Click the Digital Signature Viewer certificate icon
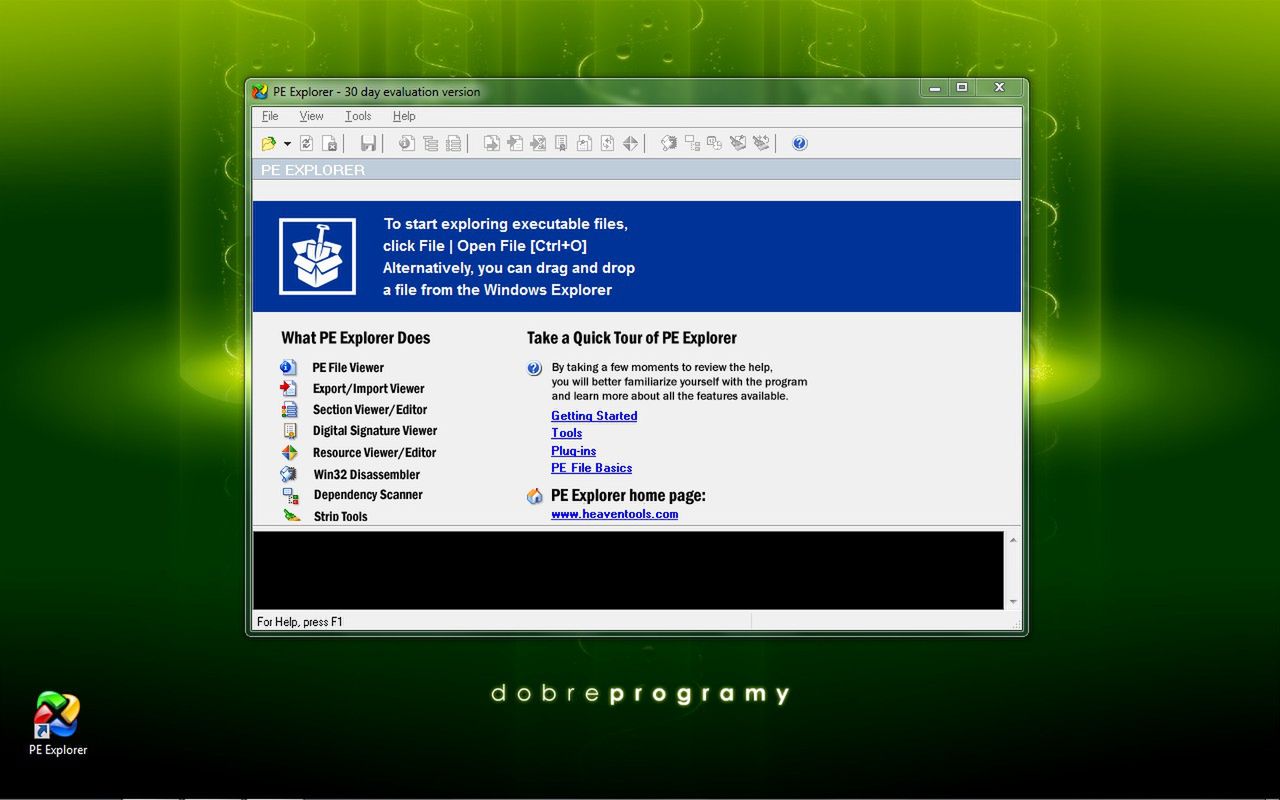1280x800 pixels. pyautogui.click(x=290, y=430)
